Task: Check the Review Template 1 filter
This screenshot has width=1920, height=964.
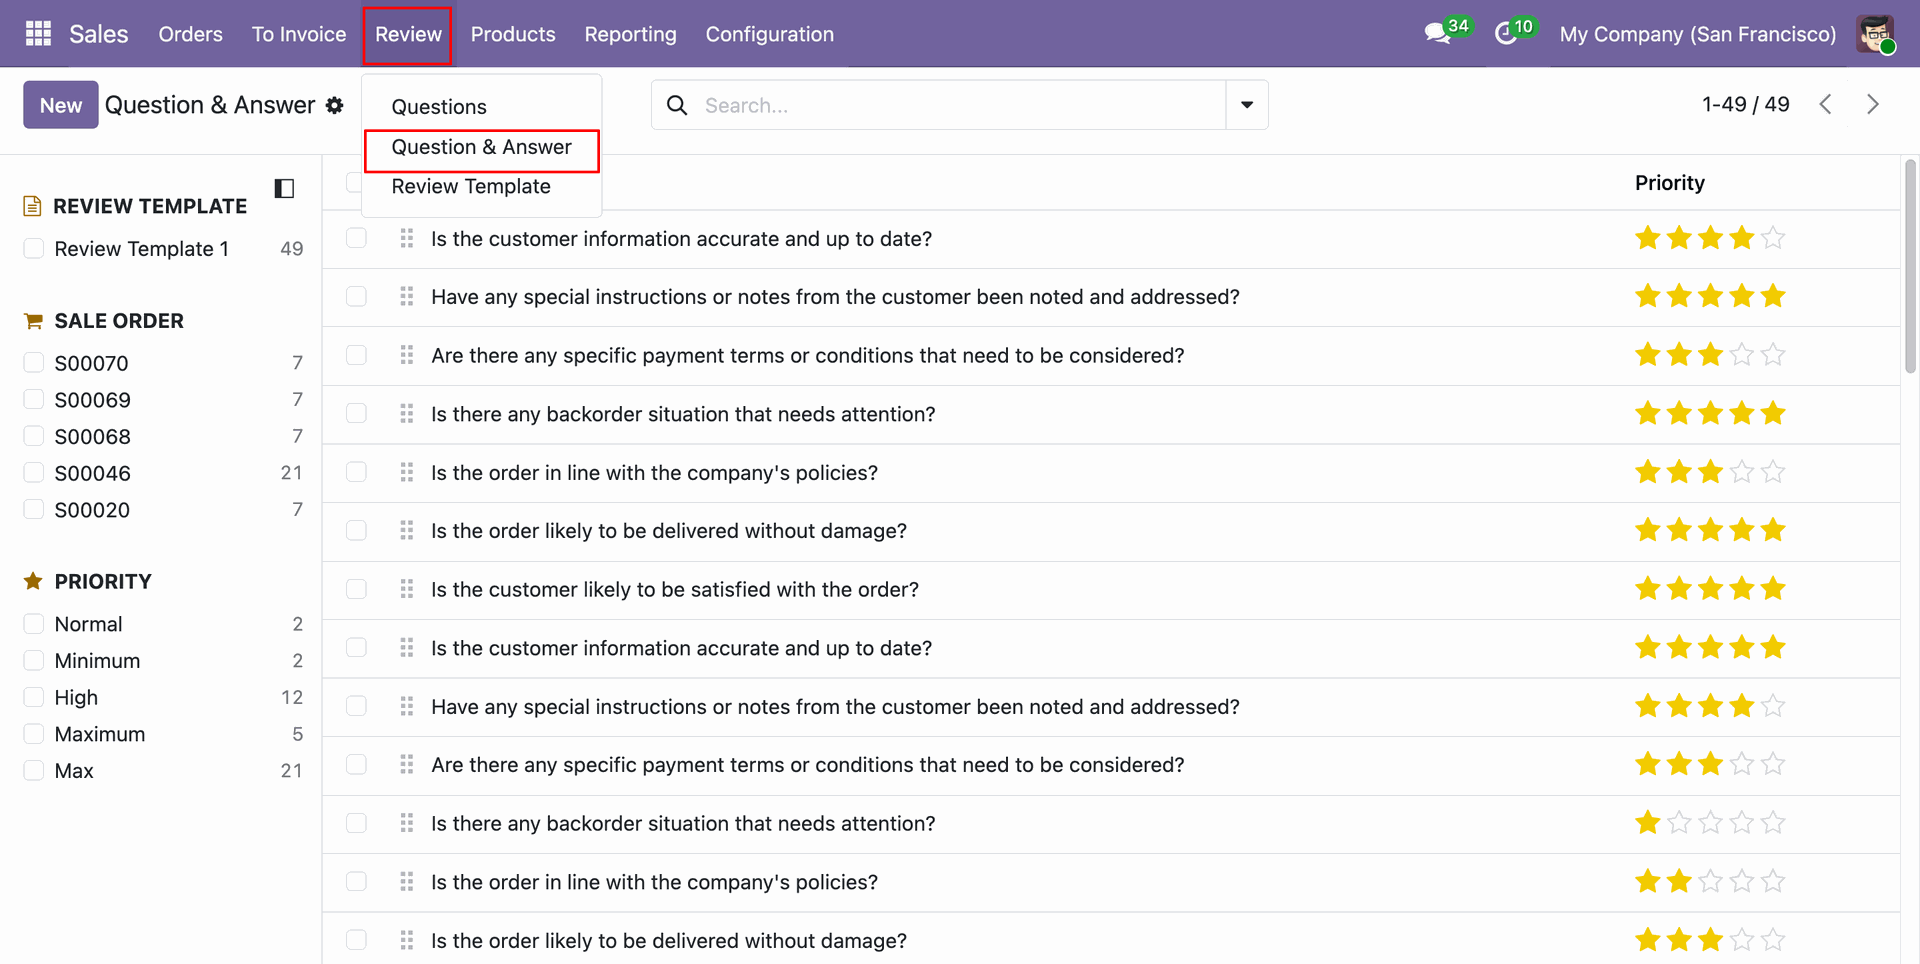Action: 34,248
